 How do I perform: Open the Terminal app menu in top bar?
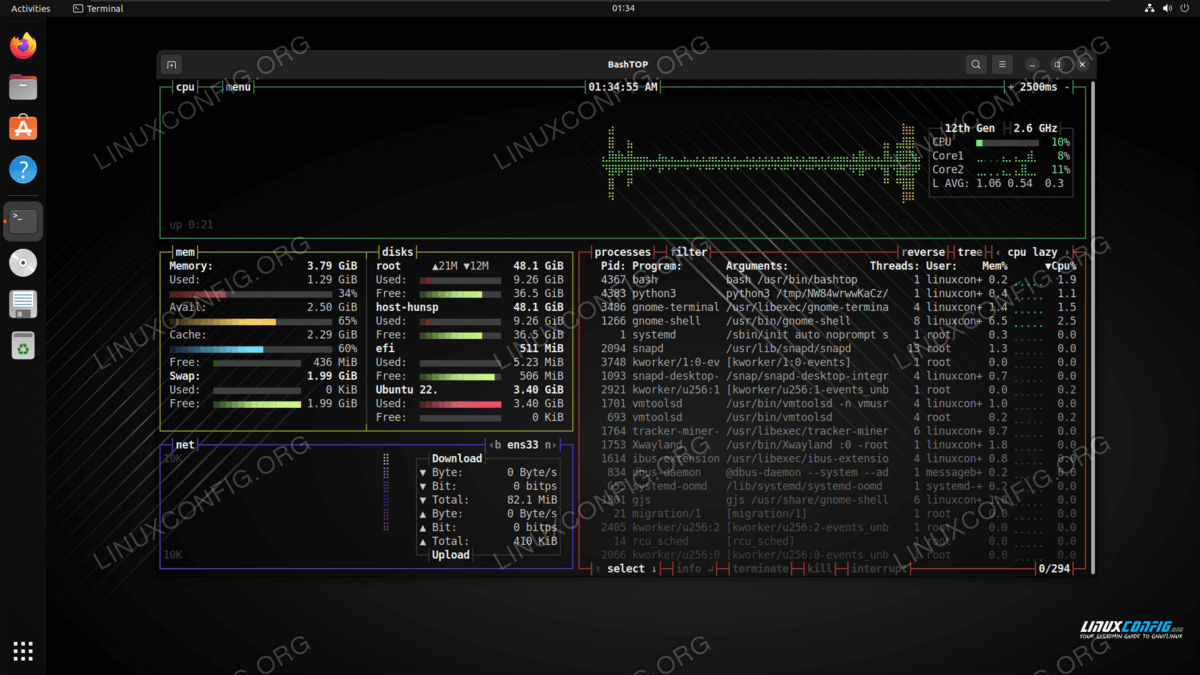pyautogui.click(x=98, y=8)
